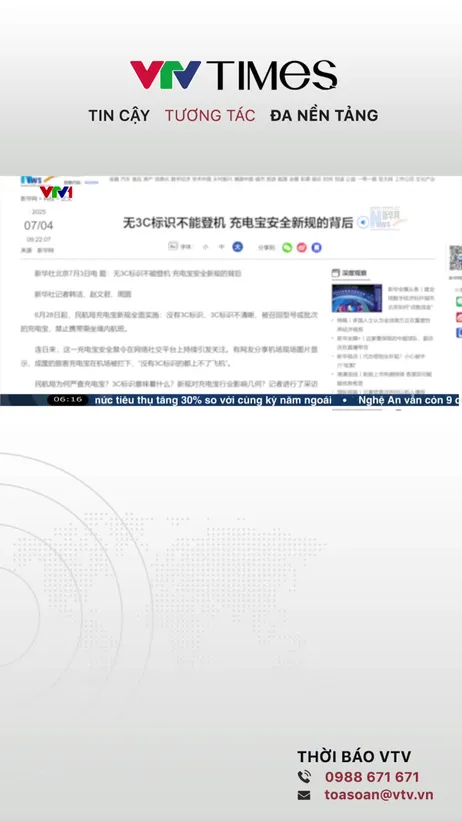
Task: Click the QR code at right edge
Action: [455, 258]
